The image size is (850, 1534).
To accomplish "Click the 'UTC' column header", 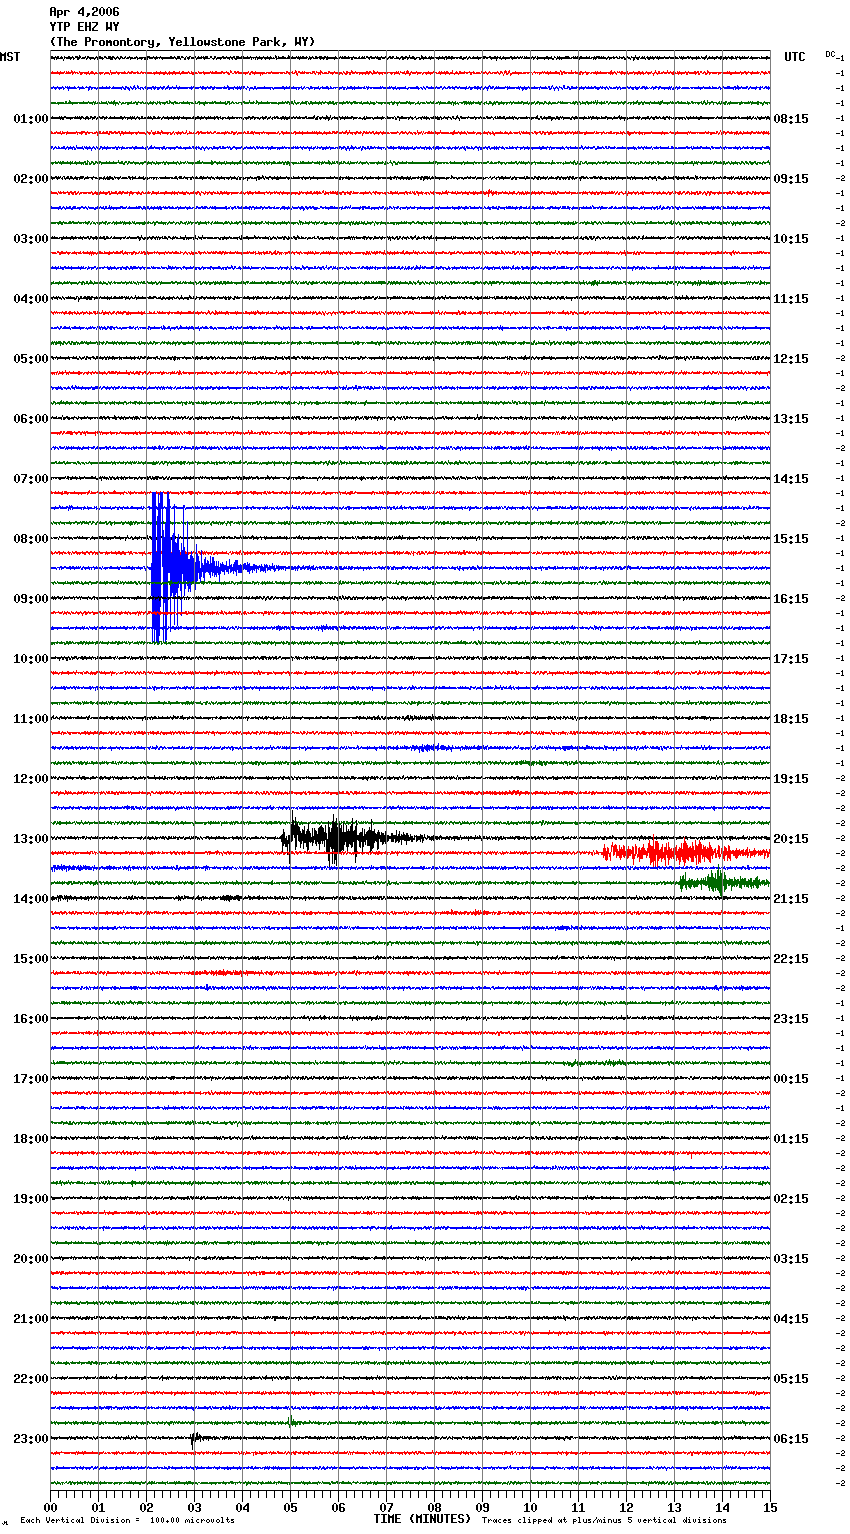I will pyautogui.click(x=795, y=57).
